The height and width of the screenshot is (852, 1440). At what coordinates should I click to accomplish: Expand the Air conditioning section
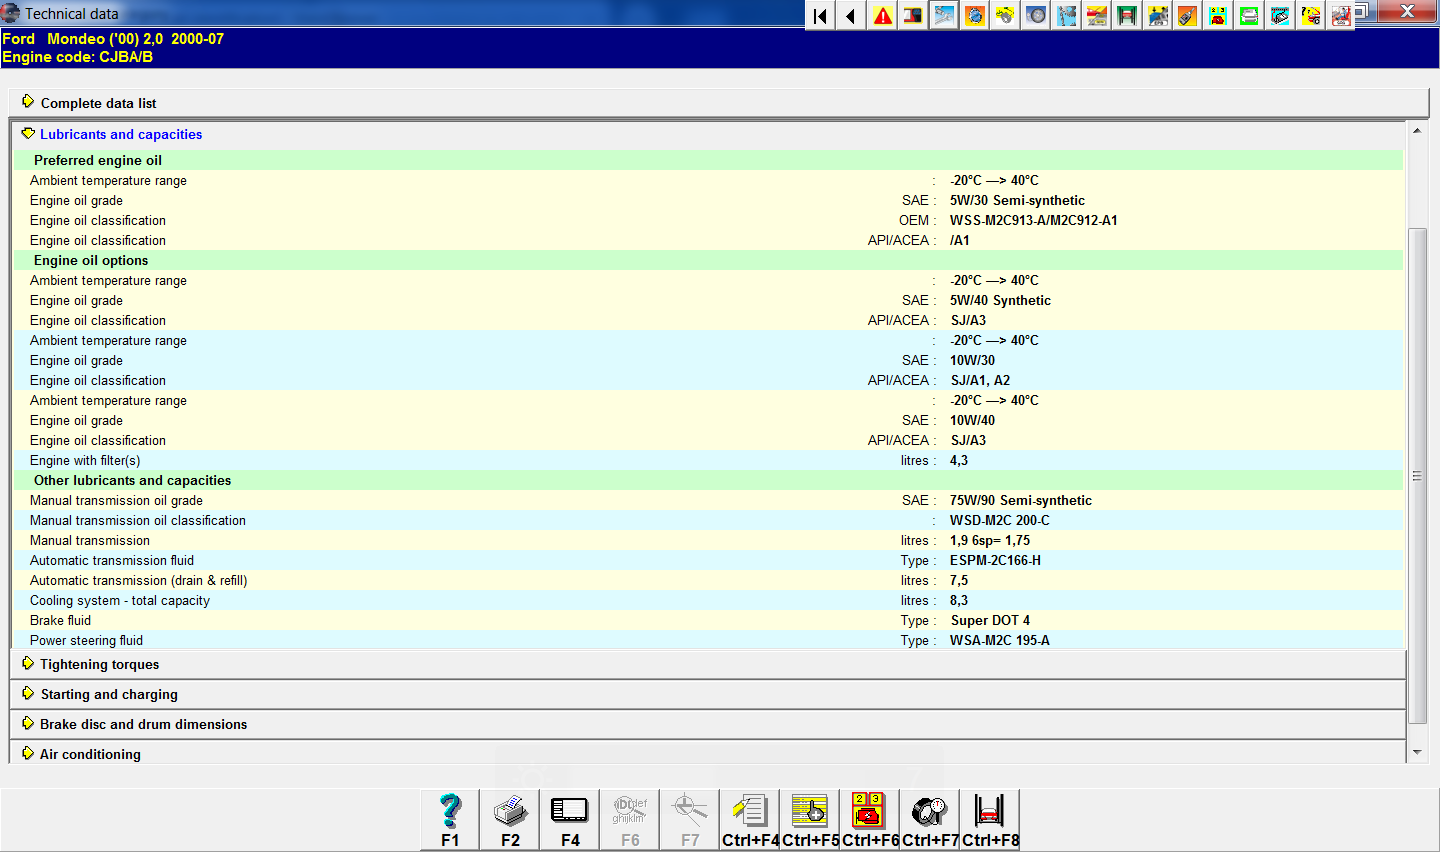point(90,754)
